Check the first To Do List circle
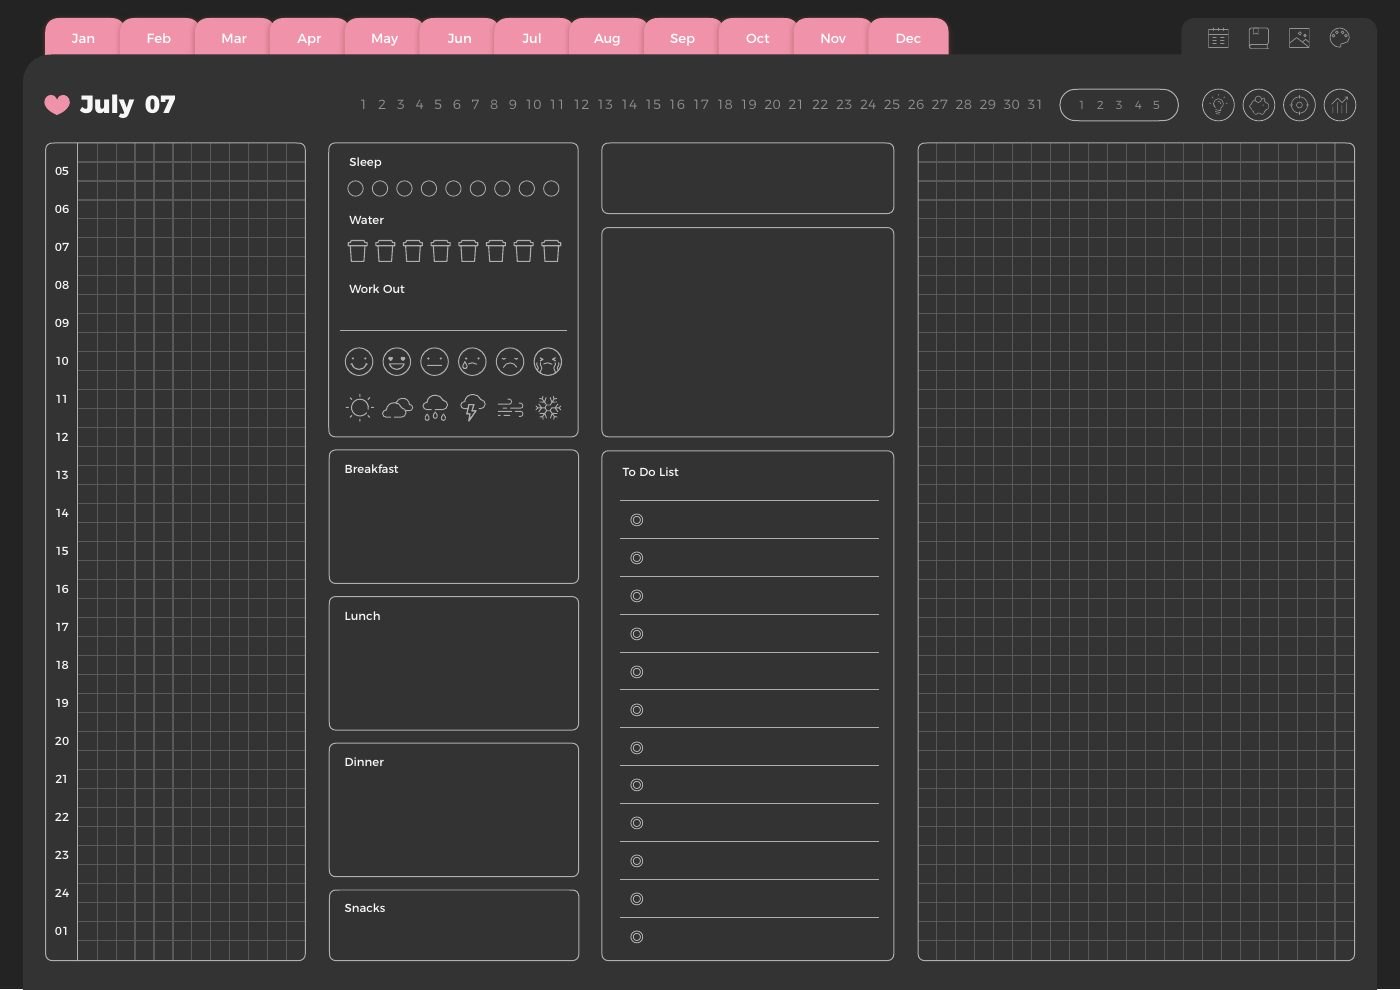 click(637, 520)
